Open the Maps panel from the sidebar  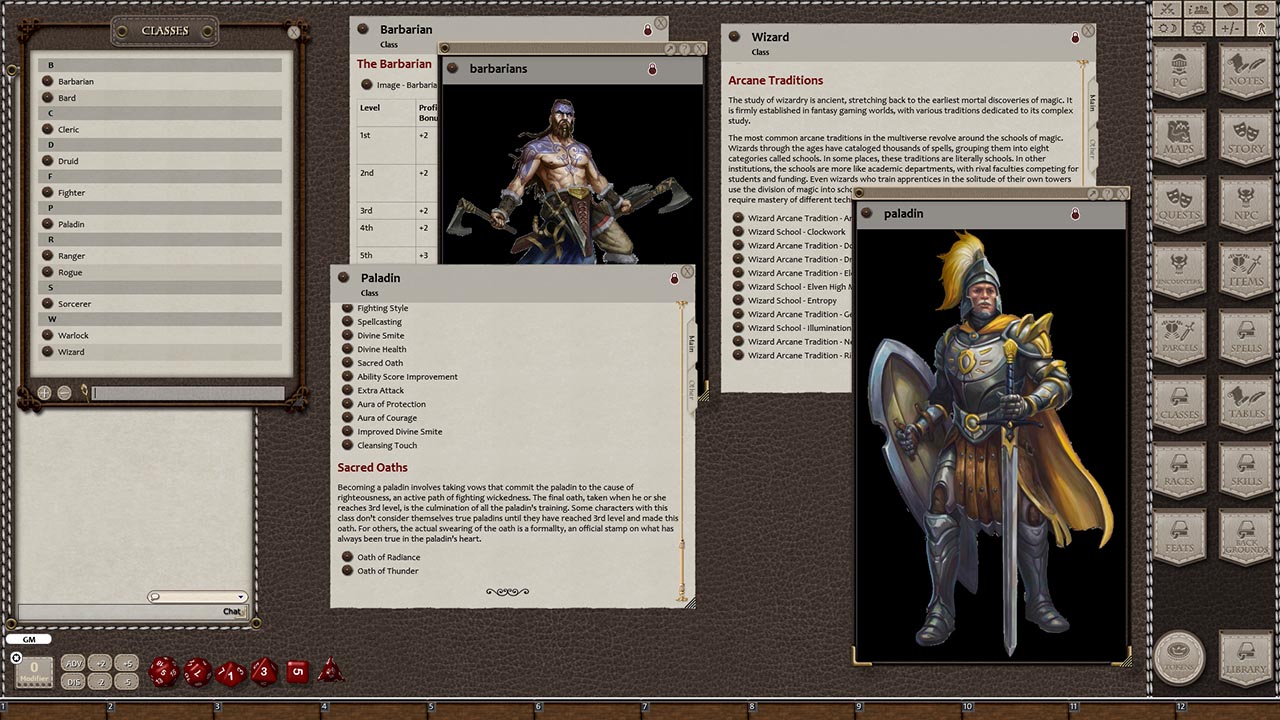[x=1179, y=135]
